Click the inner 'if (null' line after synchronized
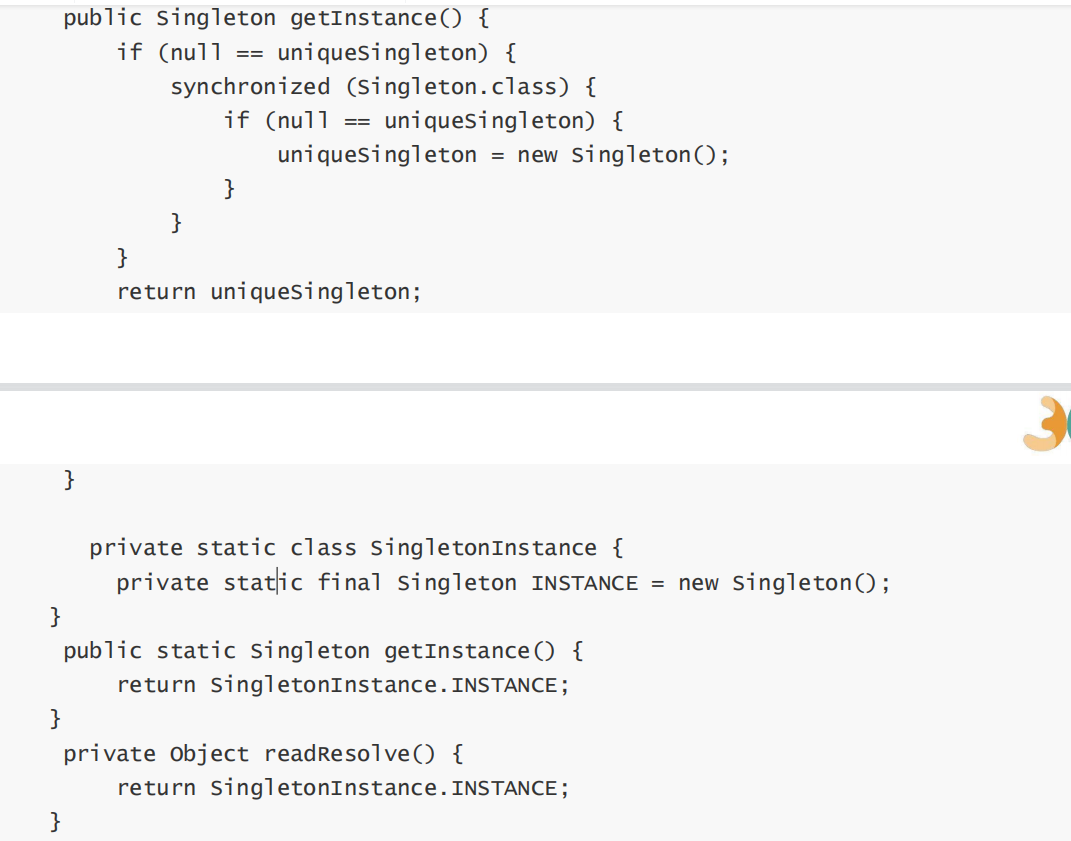The image size is (1071, 841). (x=423, y=121)
